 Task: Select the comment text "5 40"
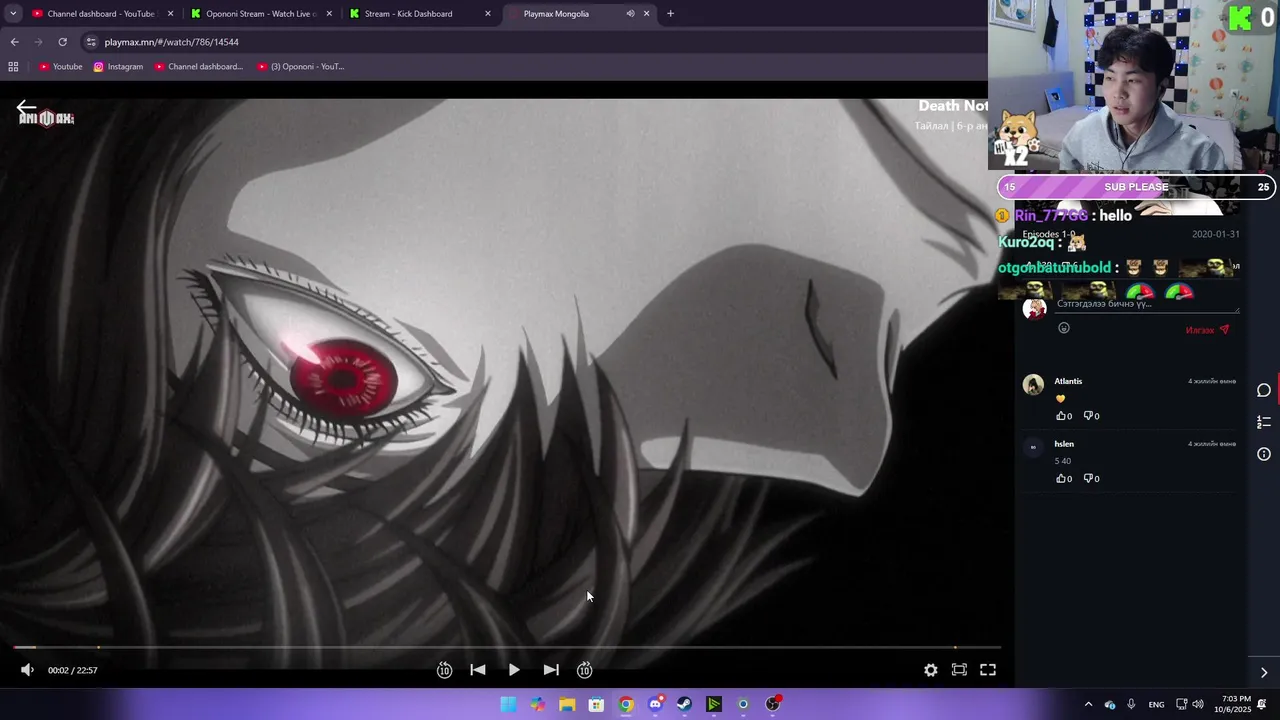coord(1062,461)
